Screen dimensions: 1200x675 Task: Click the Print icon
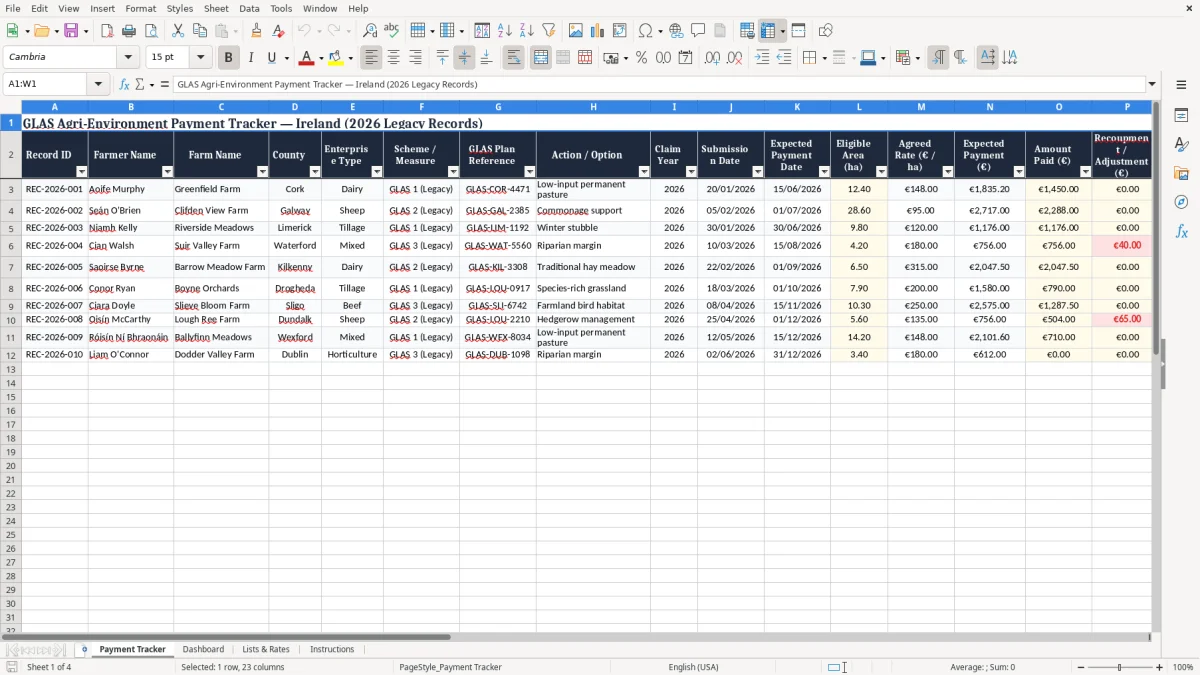click(x=129, y=31)
